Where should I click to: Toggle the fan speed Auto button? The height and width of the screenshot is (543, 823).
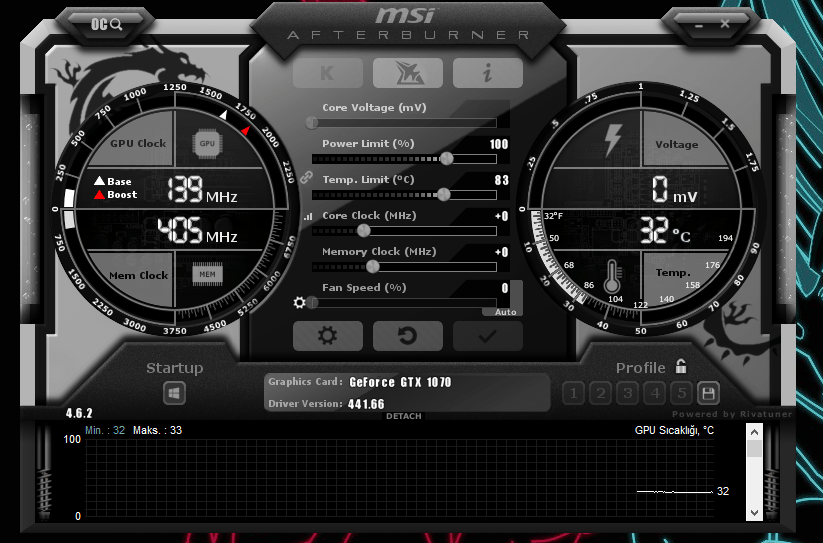tap(505, 312)
